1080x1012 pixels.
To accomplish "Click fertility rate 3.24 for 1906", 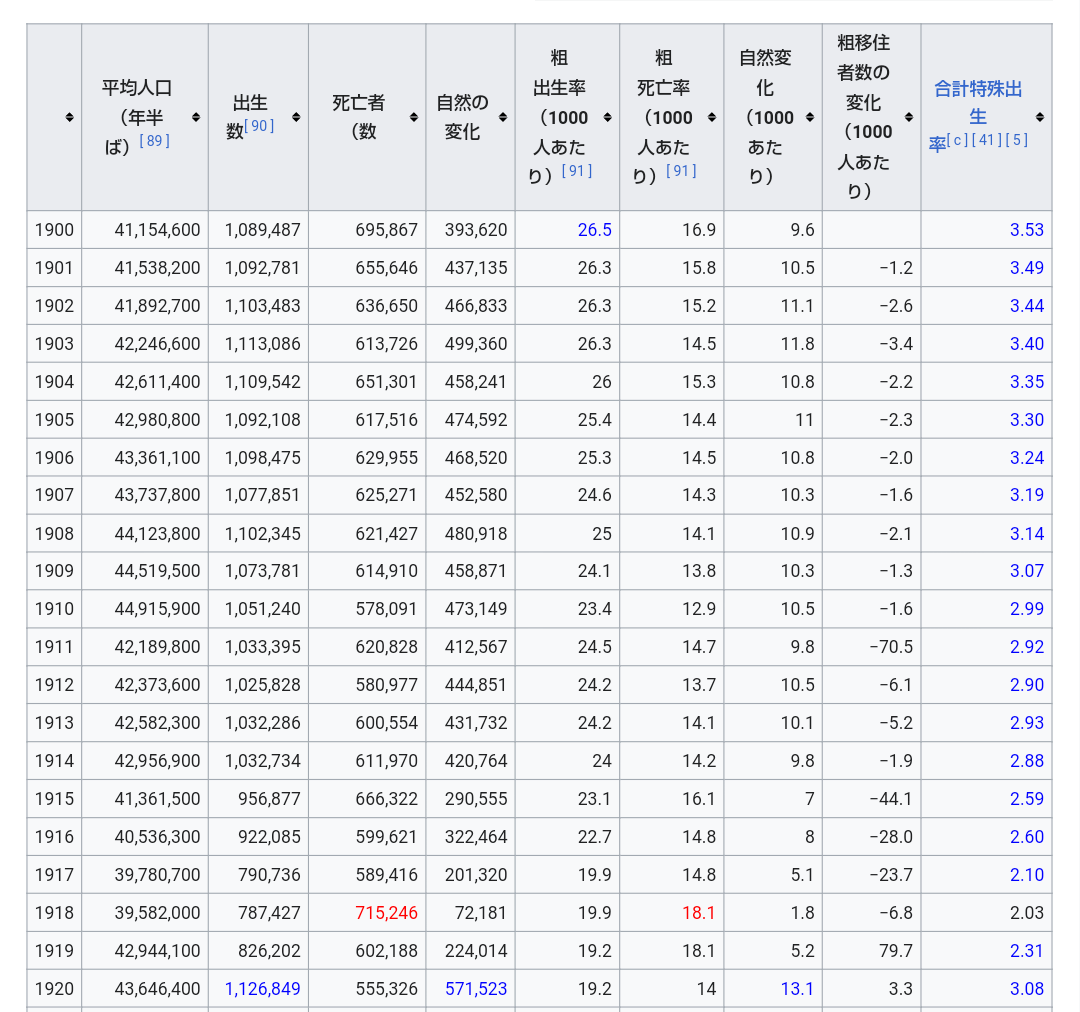I will (1027, 457).
